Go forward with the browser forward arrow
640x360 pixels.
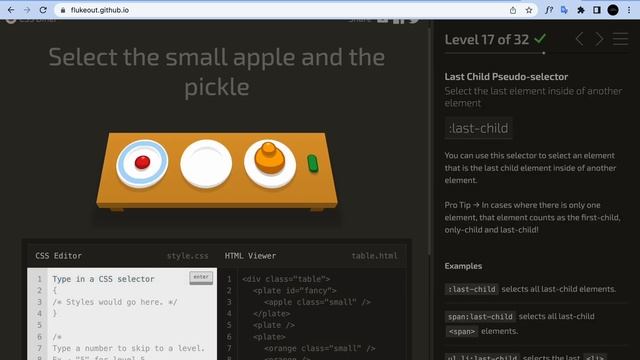27,10
